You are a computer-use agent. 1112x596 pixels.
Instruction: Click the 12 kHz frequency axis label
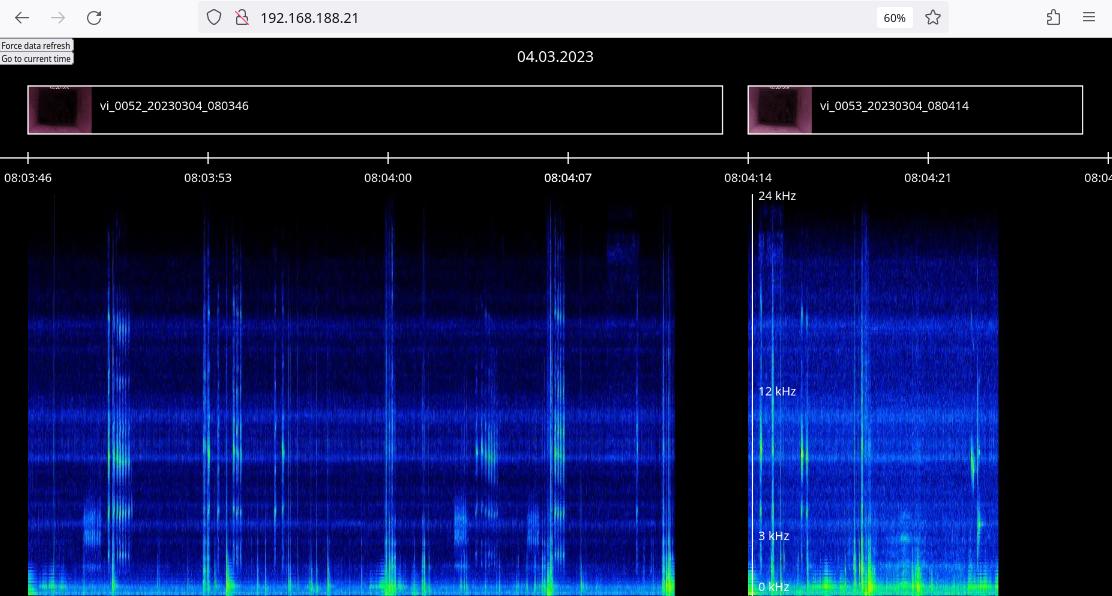click(x=777, y=391)
